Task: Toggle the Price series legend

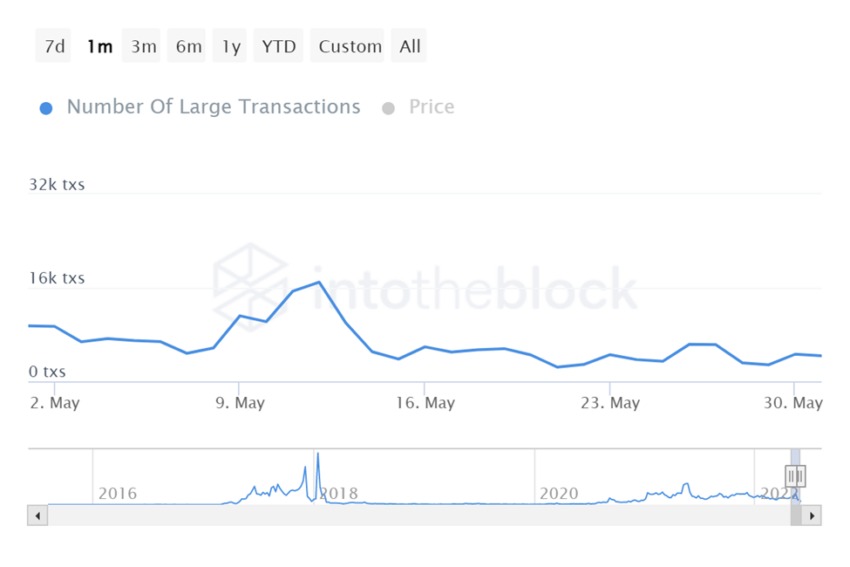Action: (x=431, y=107)
